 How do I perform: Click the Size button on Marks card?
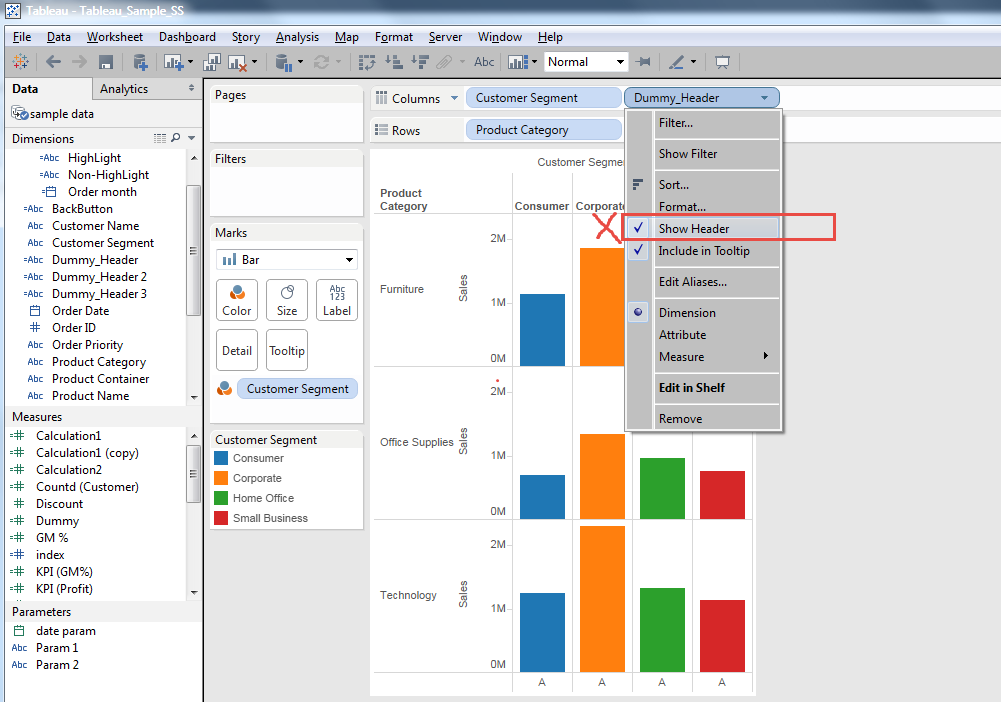click(287, 300)
